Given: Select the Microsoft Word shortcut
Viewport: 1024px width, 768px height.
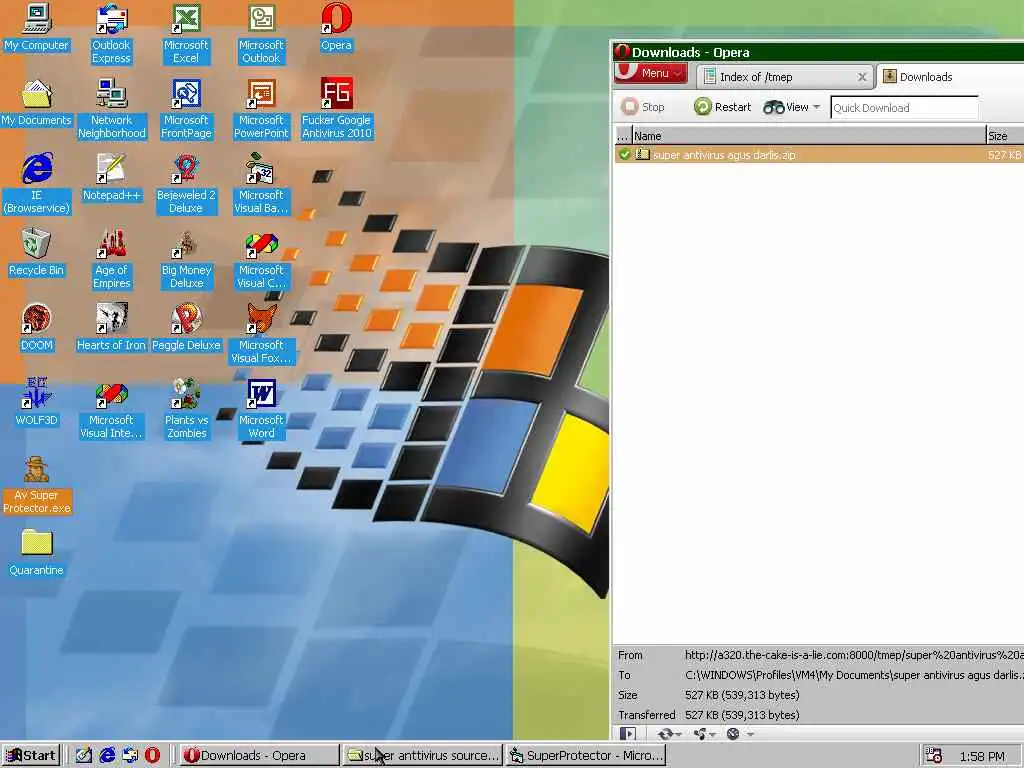Looking at the screenshot, I should [x=261, y=409].
